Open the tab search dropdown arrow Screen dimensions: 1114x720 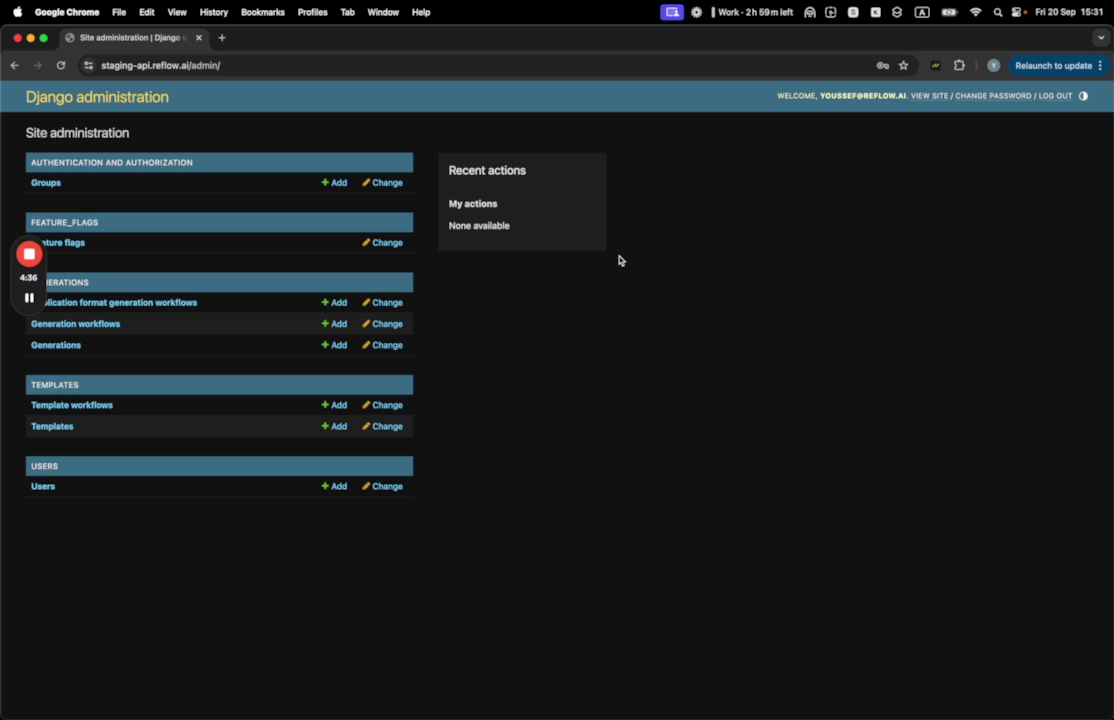pos(1101,38)
